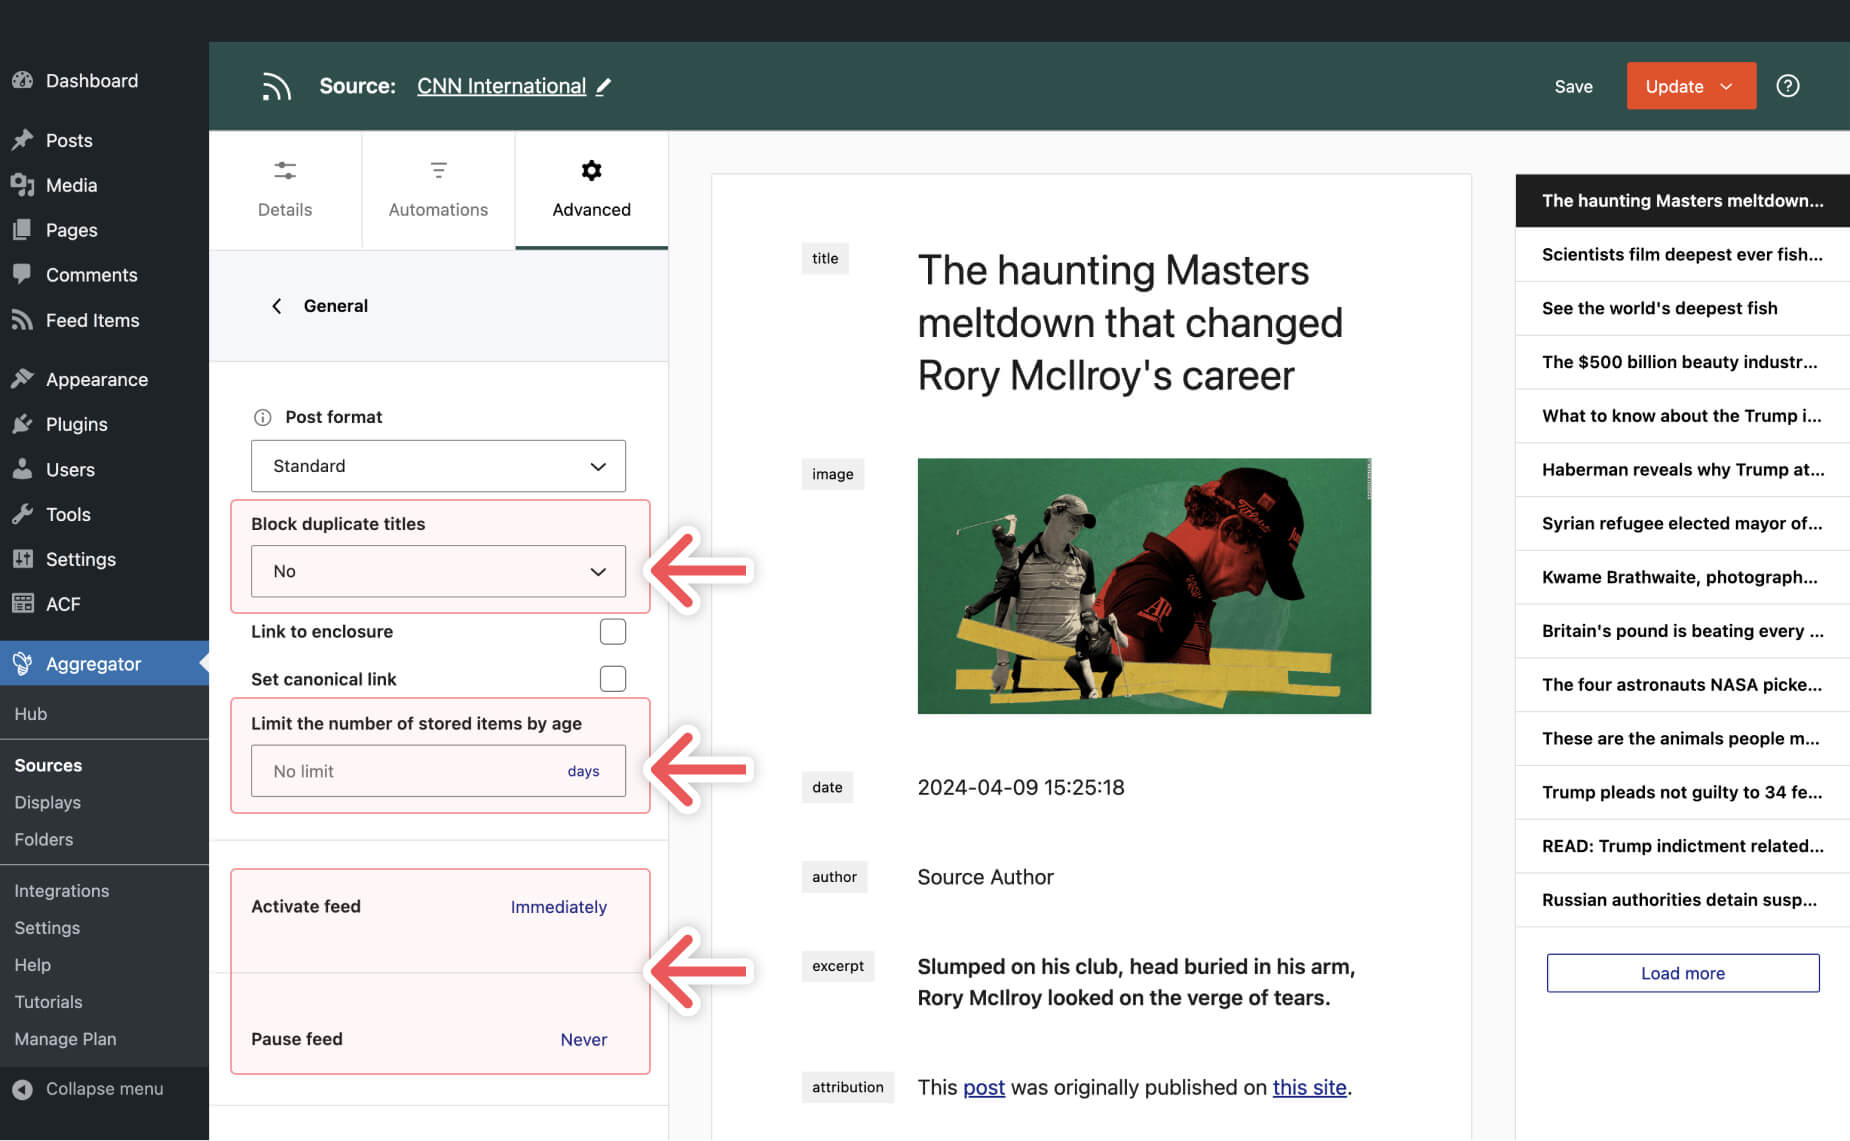This screenshot has height=1141, width=1850.
Task: Open the Block duplicate titles dropdown
Action: [438, 571]
